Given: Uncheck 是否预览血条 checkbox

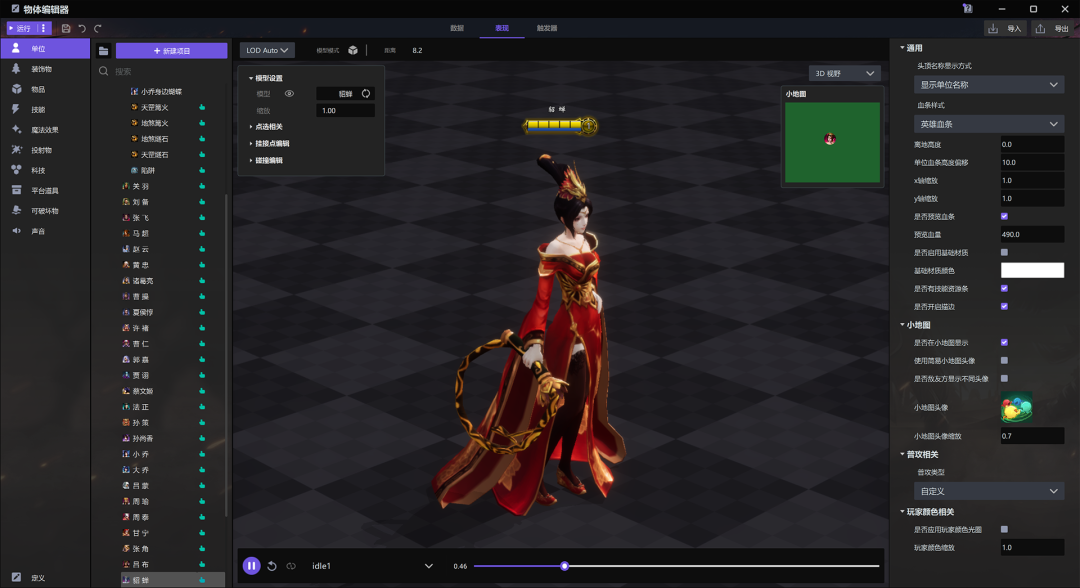Looking at the screenshot, I should point(1004,216).
